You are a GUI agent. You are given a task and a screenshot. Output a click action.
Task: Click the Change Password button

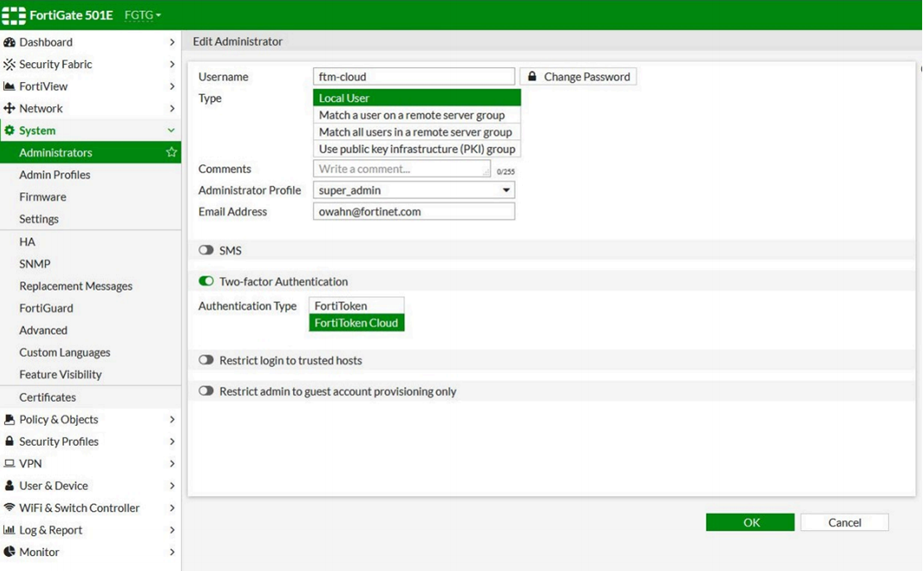pos(578,77)
